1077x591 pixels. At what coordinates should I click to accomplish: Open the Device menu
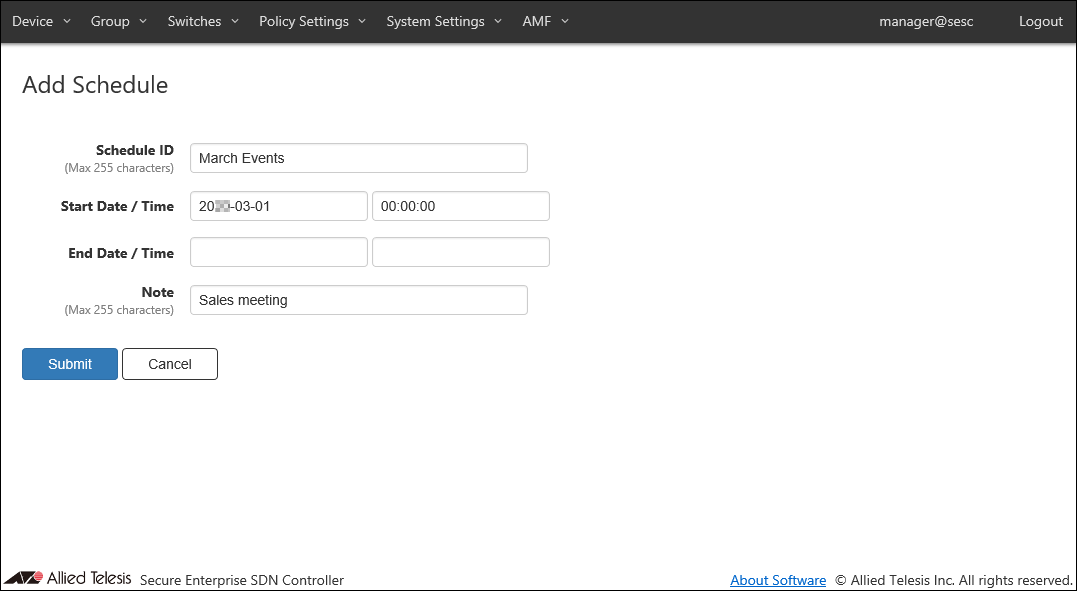[41, 21]
